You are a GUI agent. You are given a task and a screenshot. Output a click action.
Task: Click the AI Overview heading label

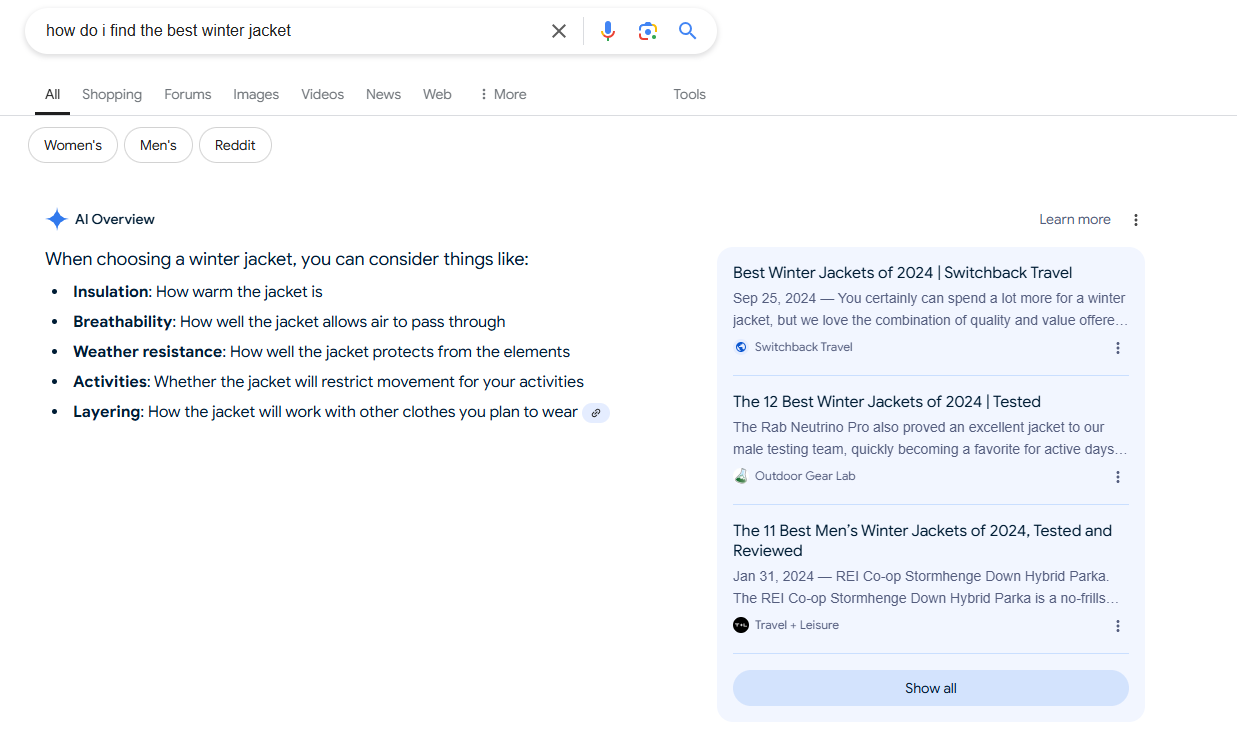[115, 219]
